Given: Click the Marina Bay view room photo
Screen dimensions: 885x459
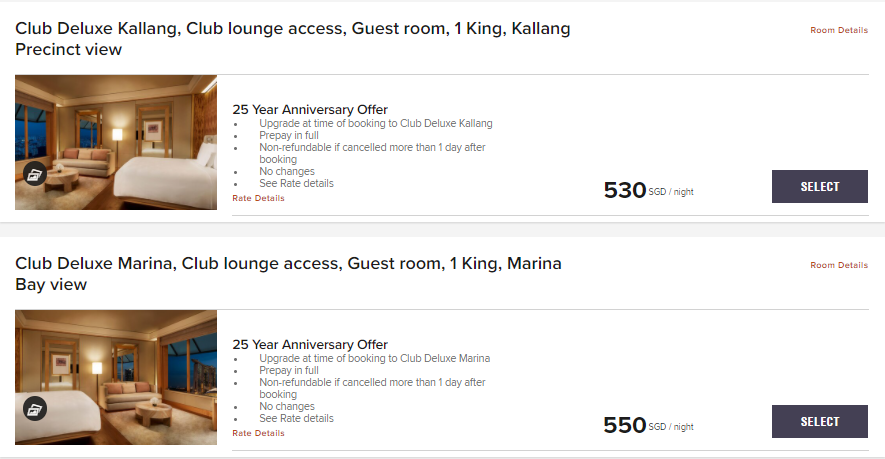Looking at the screenshot, I should pyautogui.click(x=116, y=377).
